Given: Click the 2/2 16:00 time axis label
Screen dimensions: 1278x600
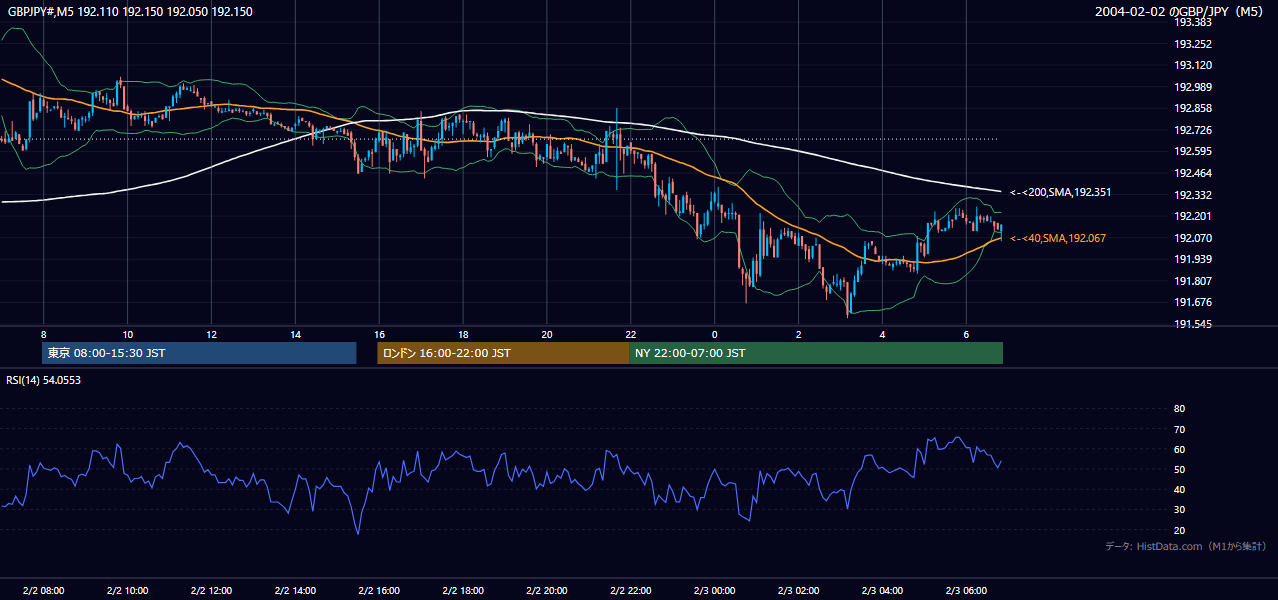Looking at the screenshot, I should click(379, 590).
